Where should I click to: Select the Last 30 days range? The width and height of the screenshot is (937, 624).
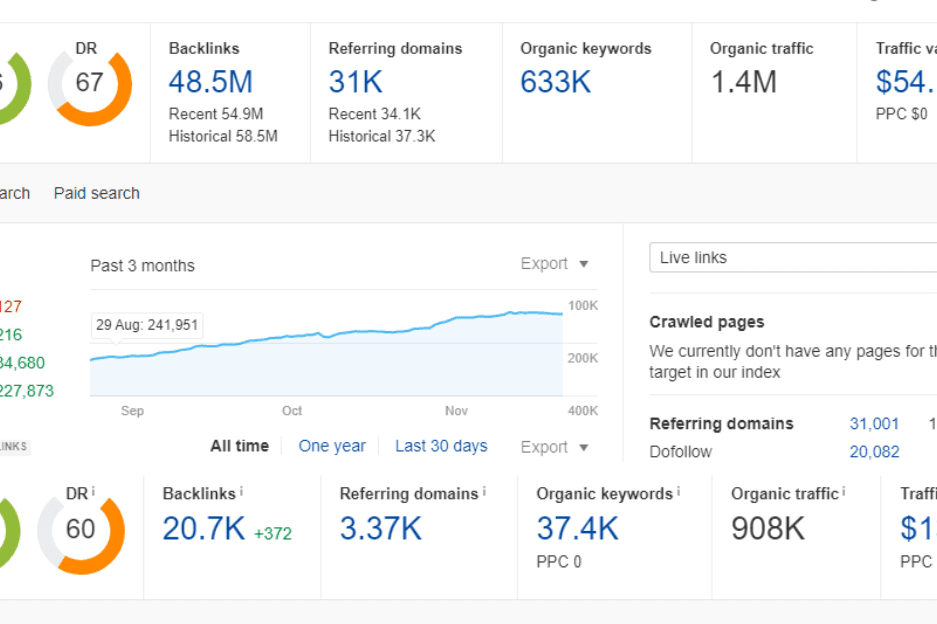(441, 446)
